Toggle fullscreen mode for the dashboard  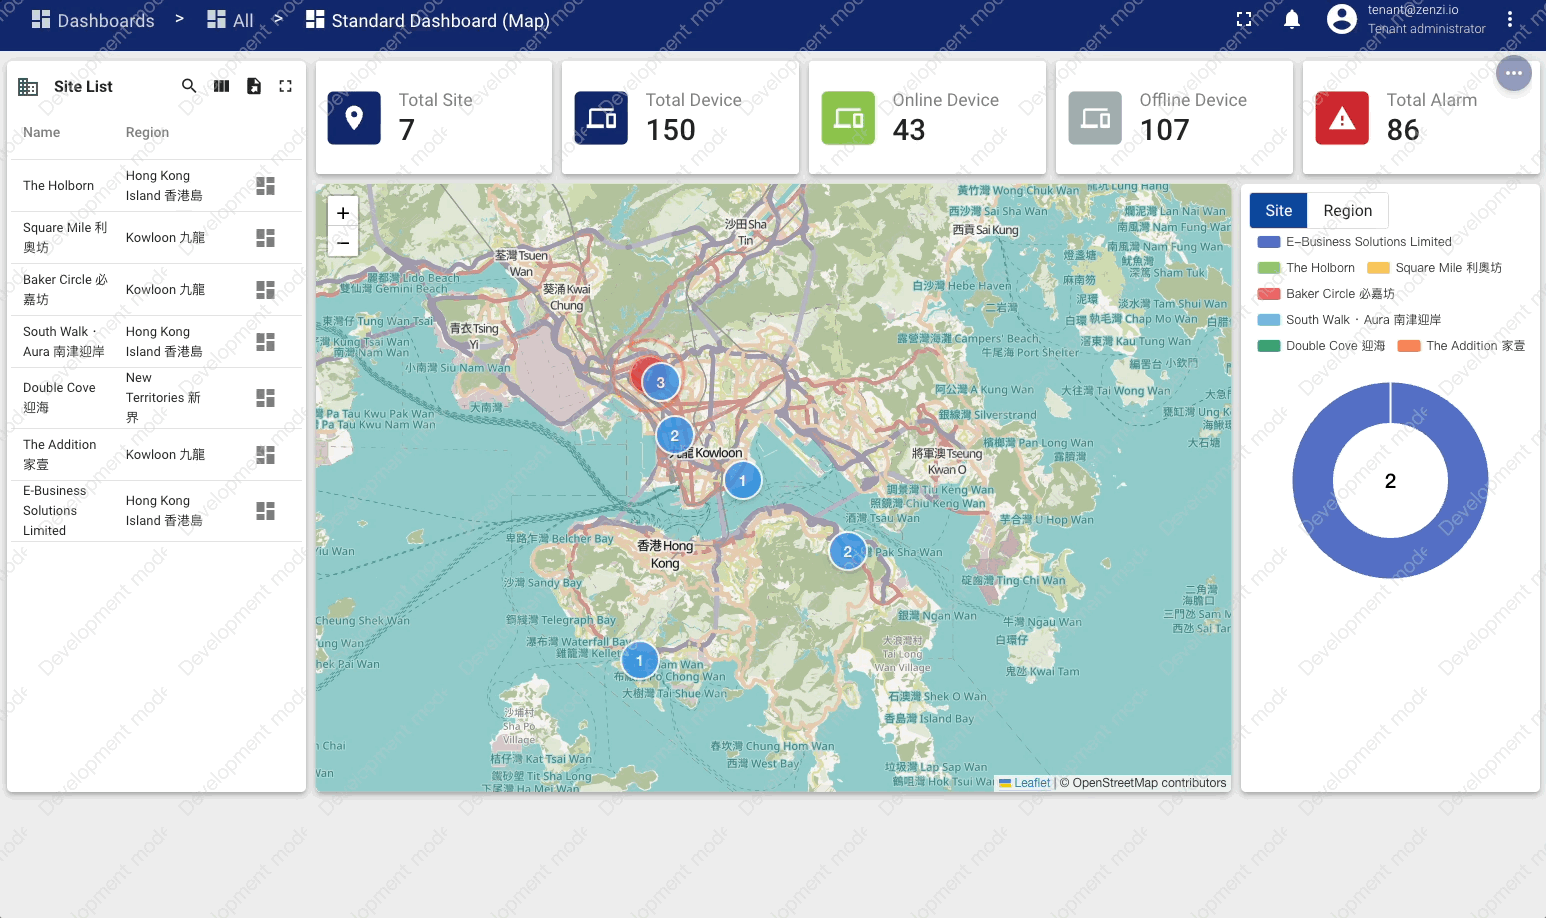1244,20
